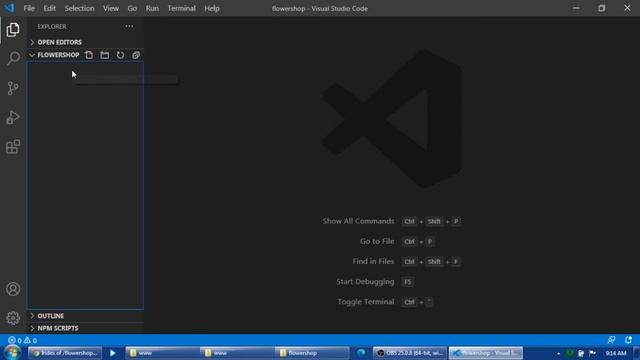This screenshot has height=360, width=640.
Task: Open the Run menu
Action: (x=152, y=8)
